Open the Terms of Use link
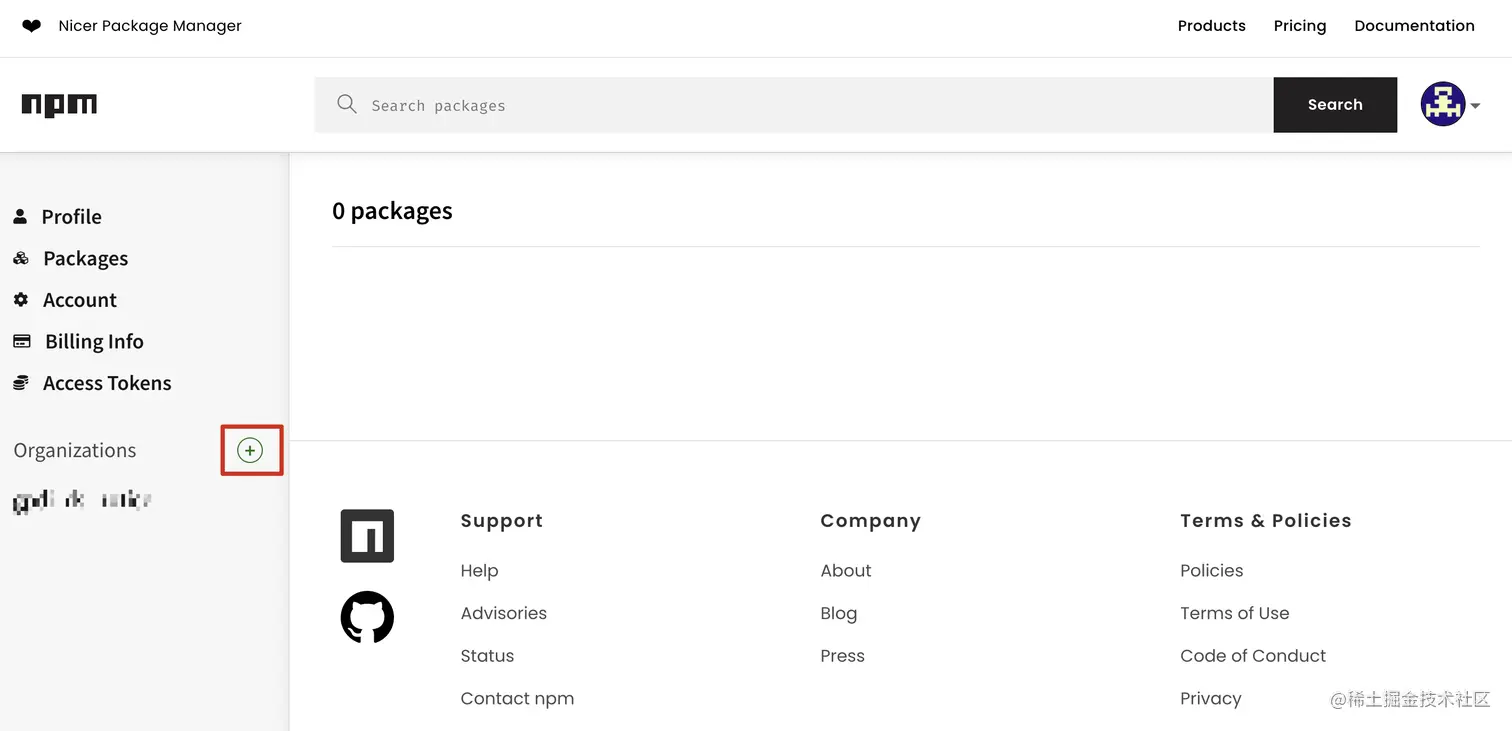This screenshot has width=1512, height=731. (x=1234, y=613)
